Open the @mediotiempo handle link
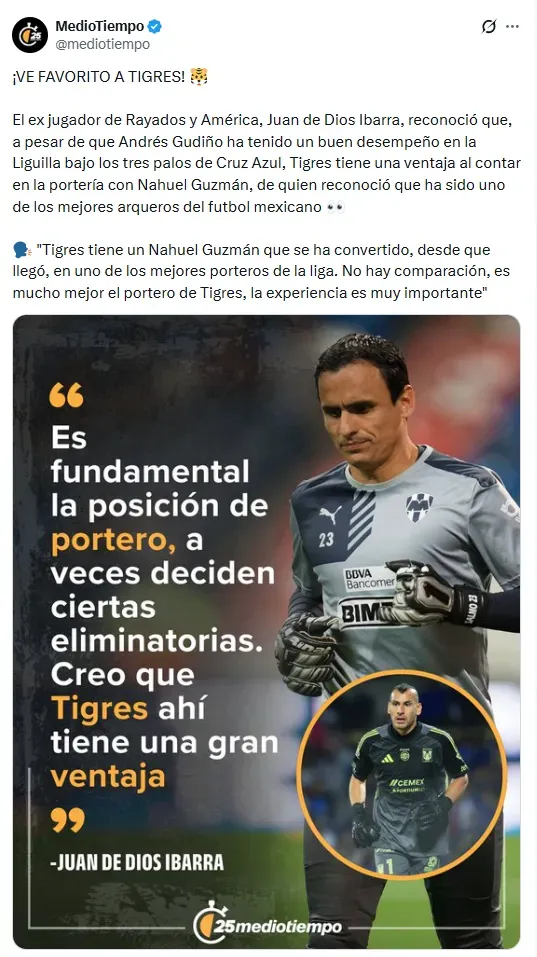The height and width of the screenshot is (957, 537). click(103, 45)
